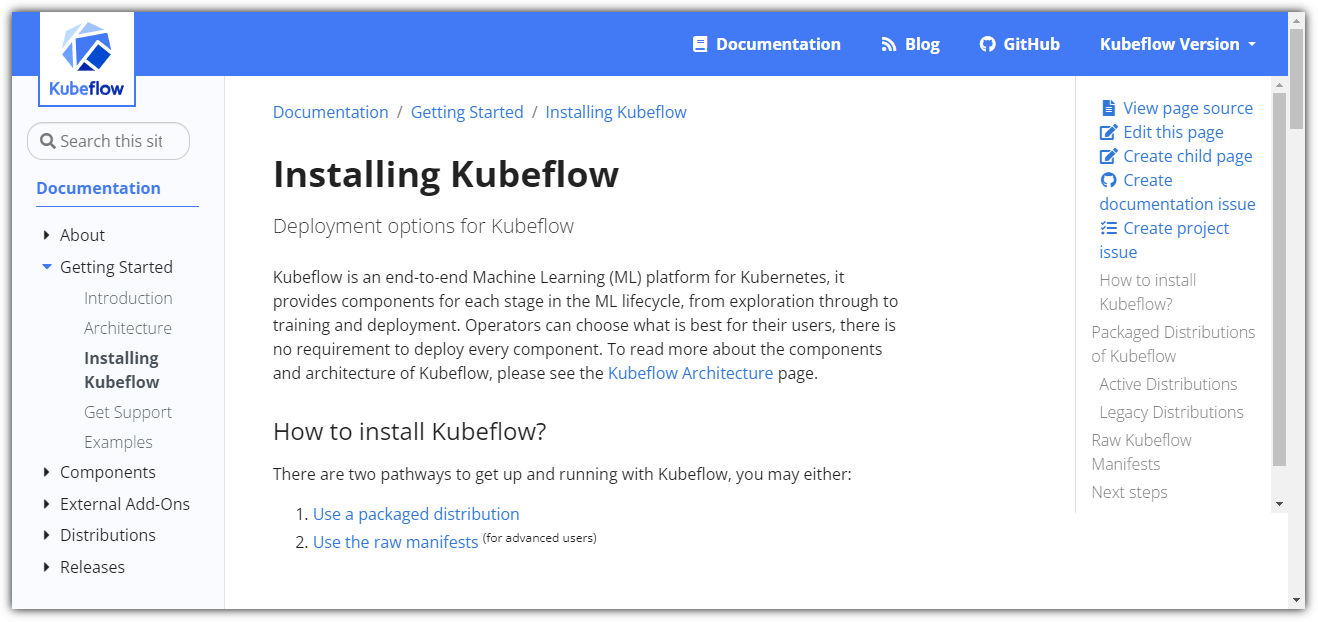Viewport: 1318px width, 622px height.
Task: Collapse the Getting Started section arrow
Action: 46,267
